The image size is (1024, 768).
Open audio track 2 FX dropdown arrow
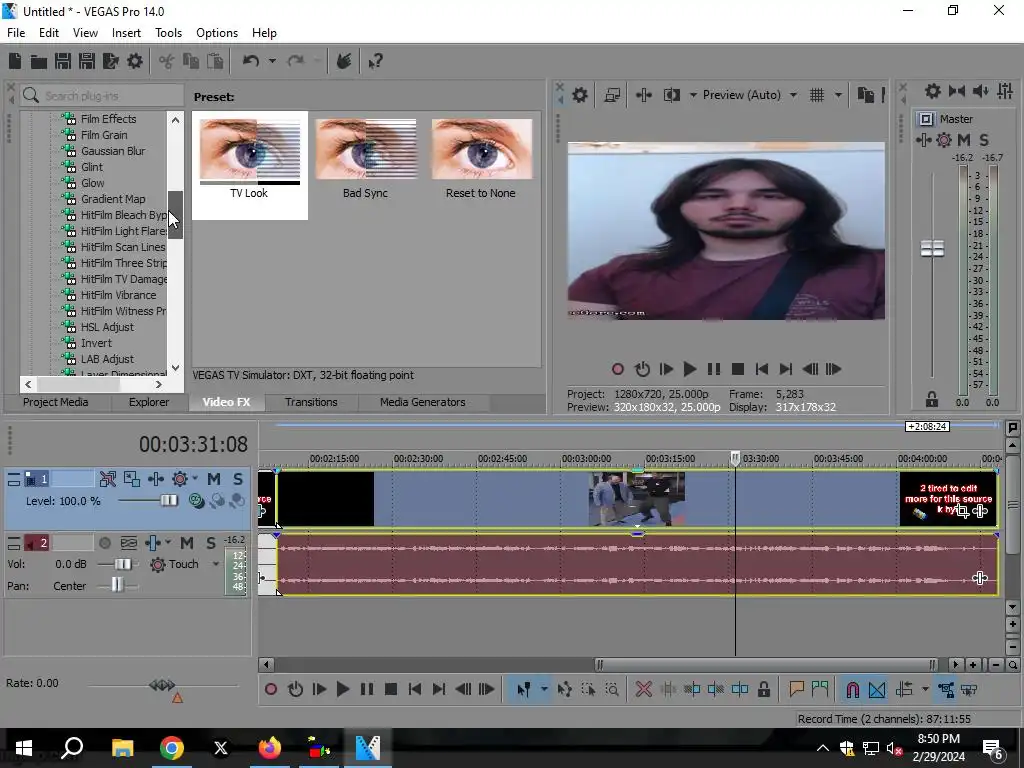(168, 543)
